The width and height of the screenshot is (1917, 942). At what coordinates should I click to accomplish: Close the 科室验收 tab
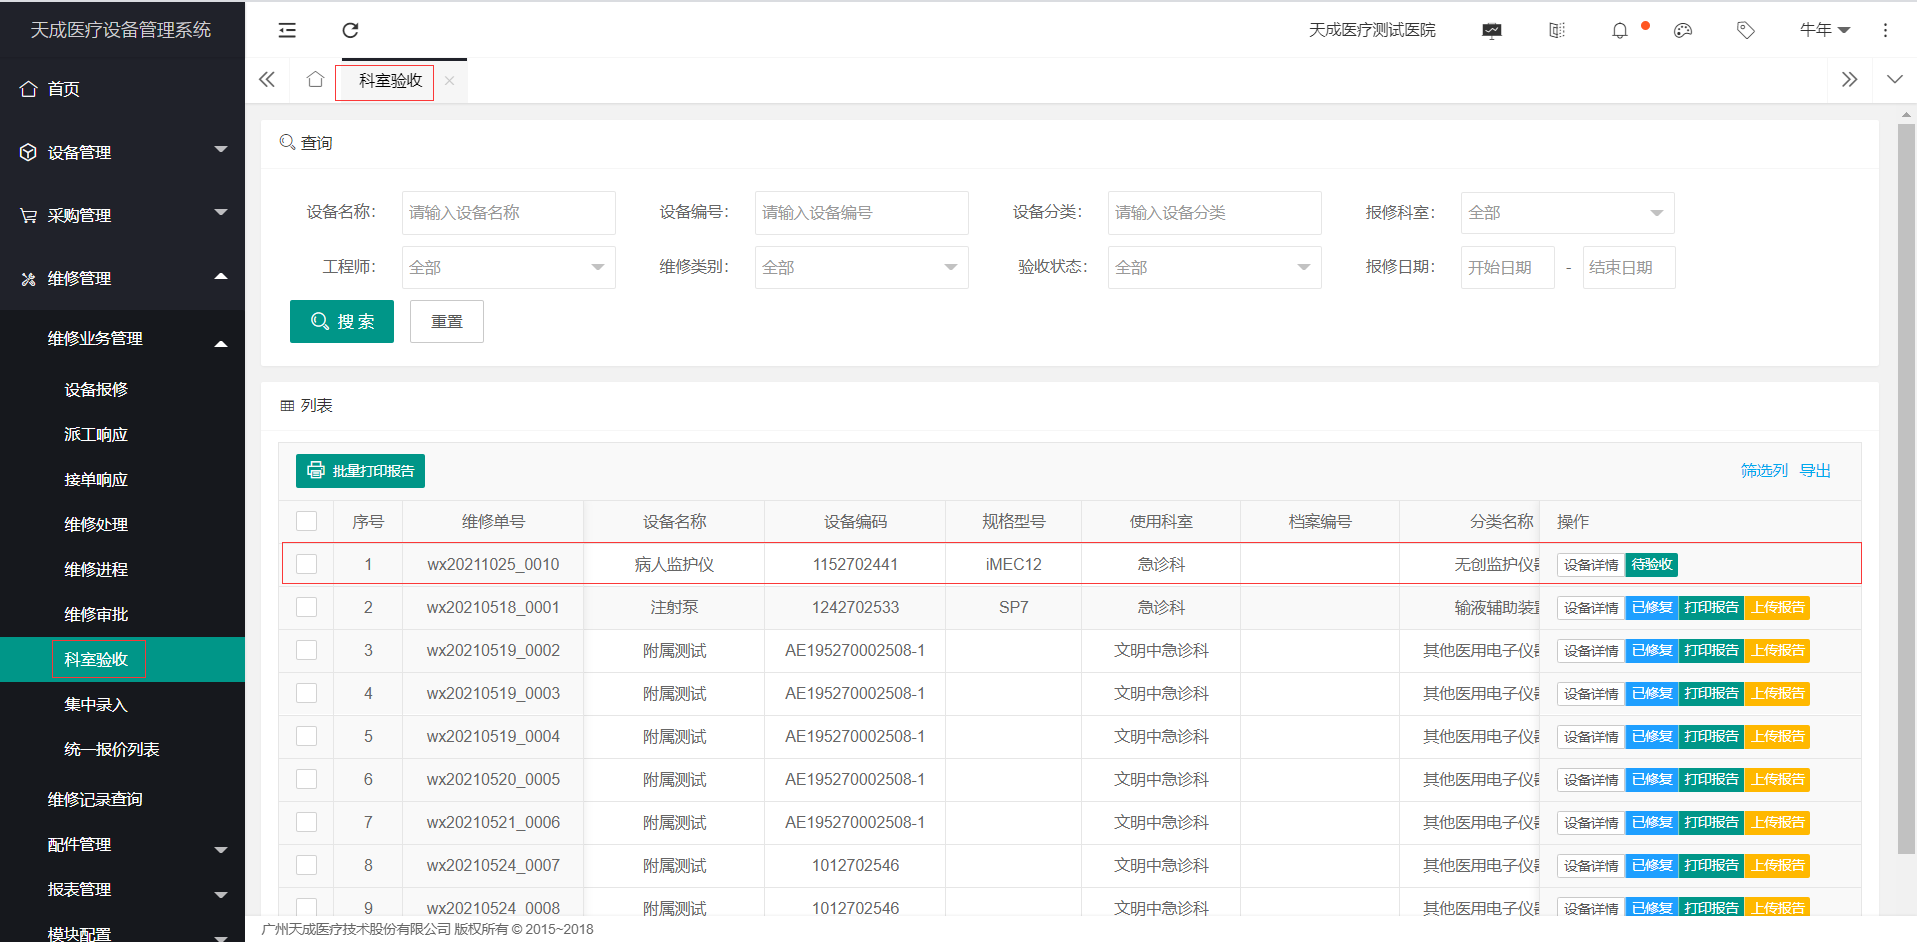[450, 81]
